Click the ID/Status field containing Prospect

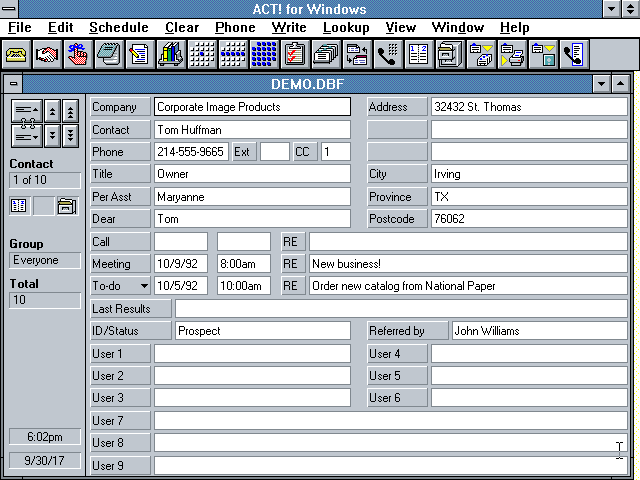click(x=263, y=331)
